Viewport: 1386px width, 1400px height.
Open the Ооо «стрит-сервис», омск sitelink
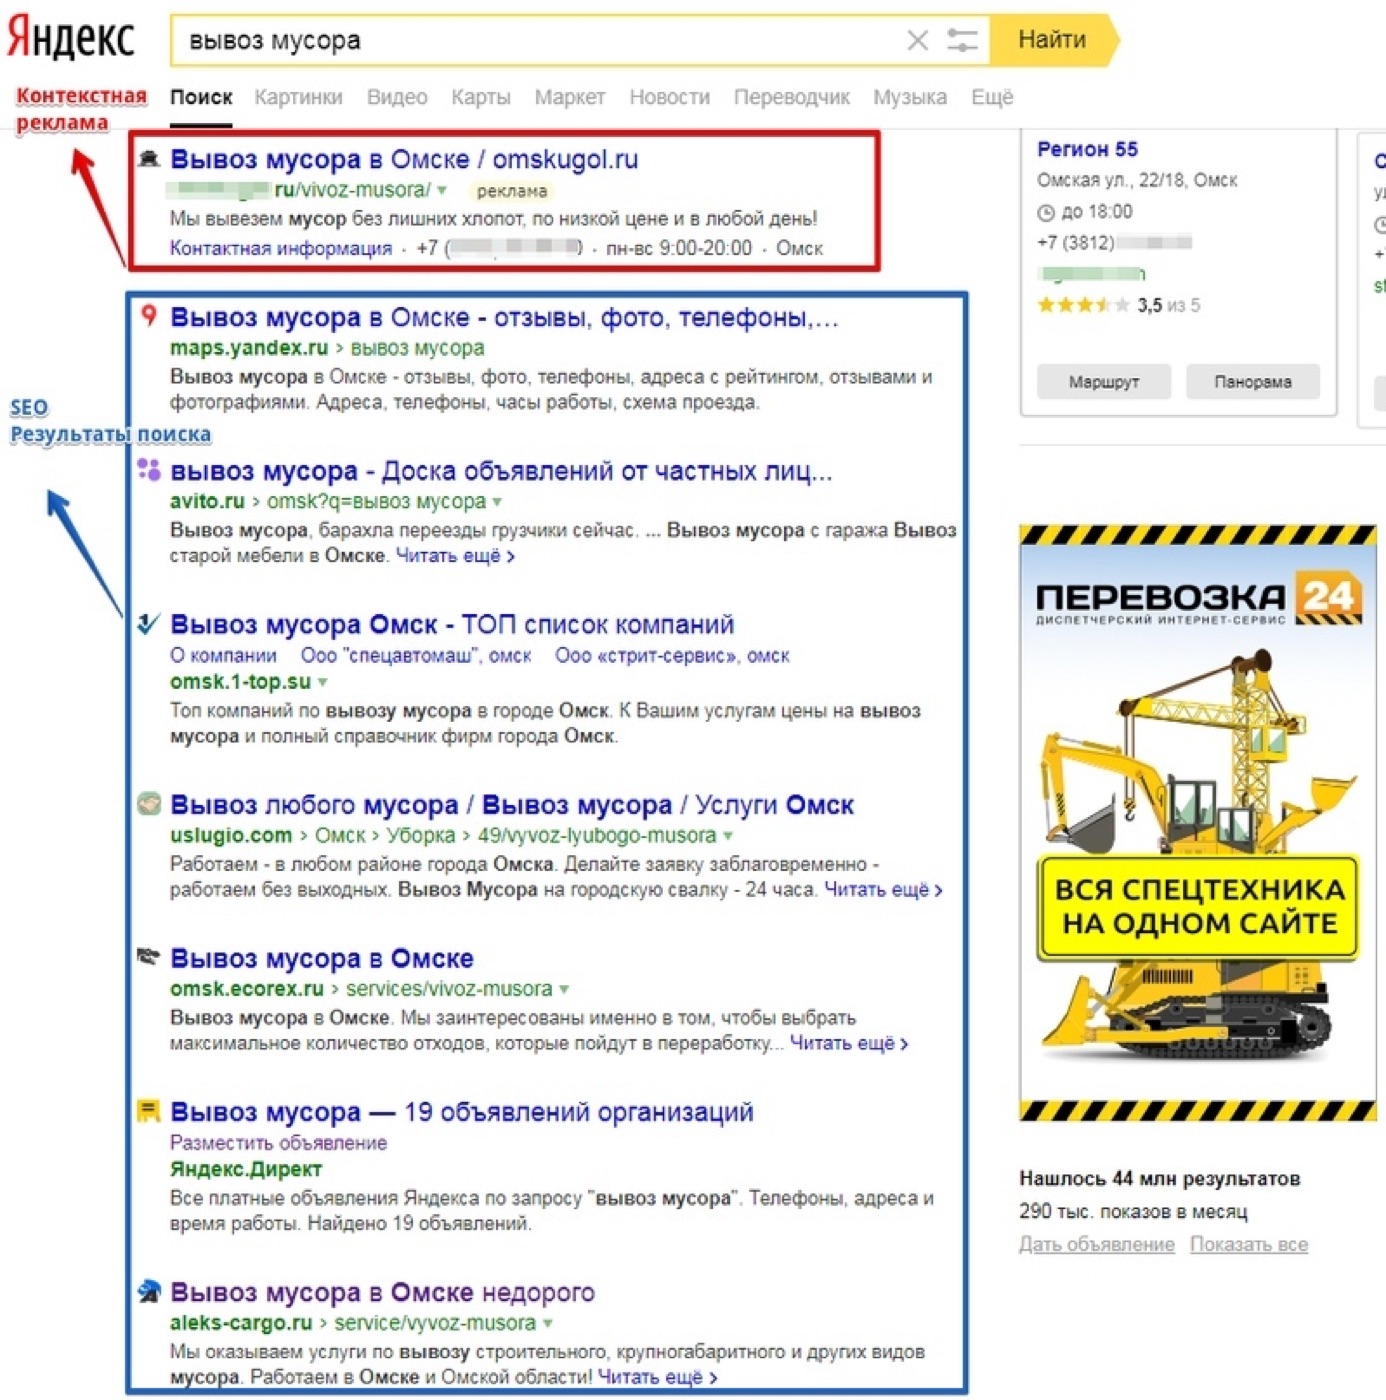(672, 656)
